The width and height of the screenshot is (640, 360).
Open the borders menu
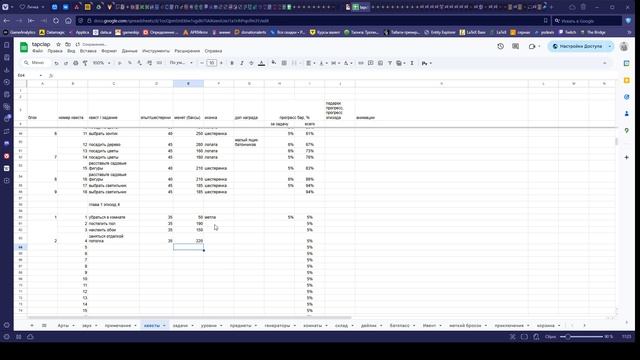point(284,63)
